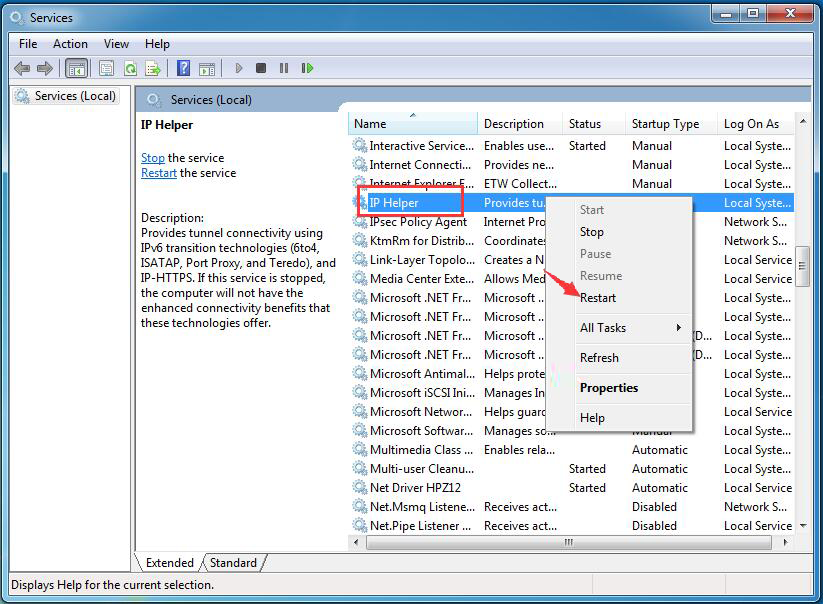Sort by the Log On As header

click(x=755, y=124)
